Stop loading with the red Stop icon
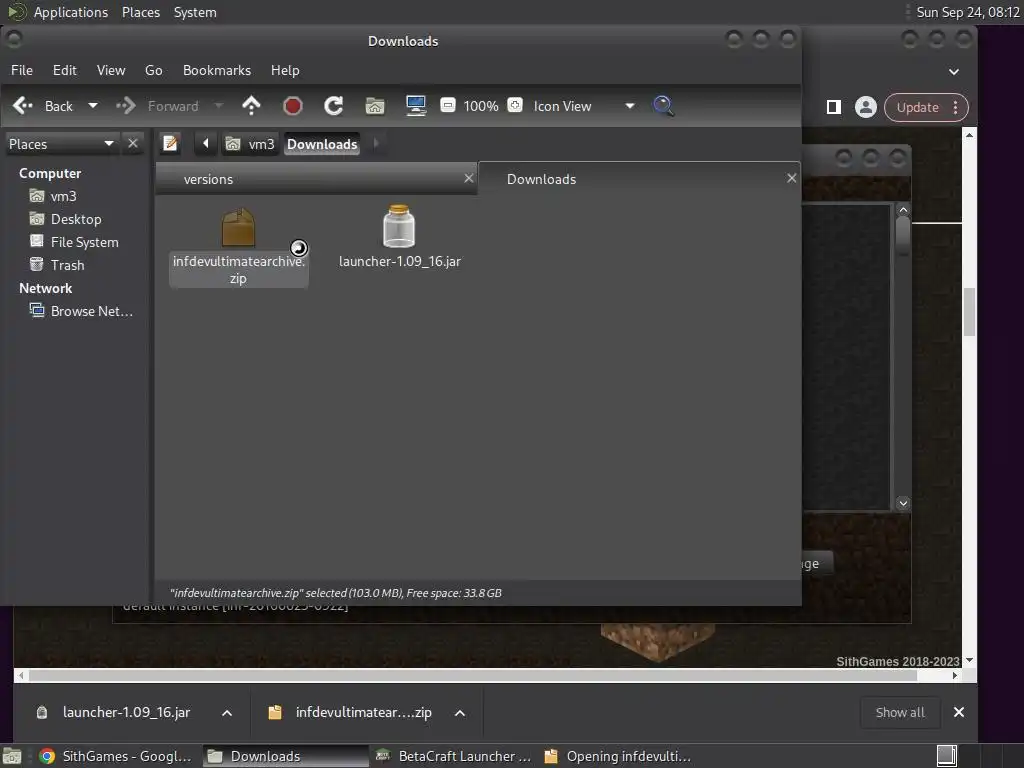Screen dimensions: 1024x768 coord(293,106)
